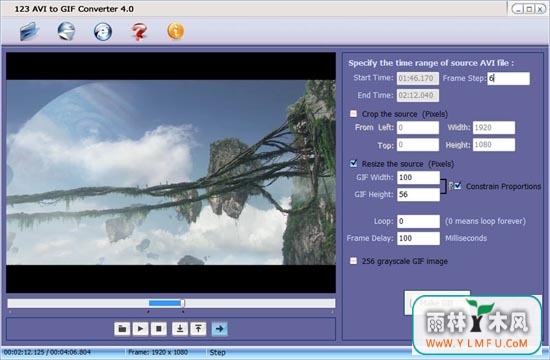This screenshot has height=360, width=550.
Task: Click the 'Step' status bar entry
Action: pyautogui.click(x=217, y=352)
